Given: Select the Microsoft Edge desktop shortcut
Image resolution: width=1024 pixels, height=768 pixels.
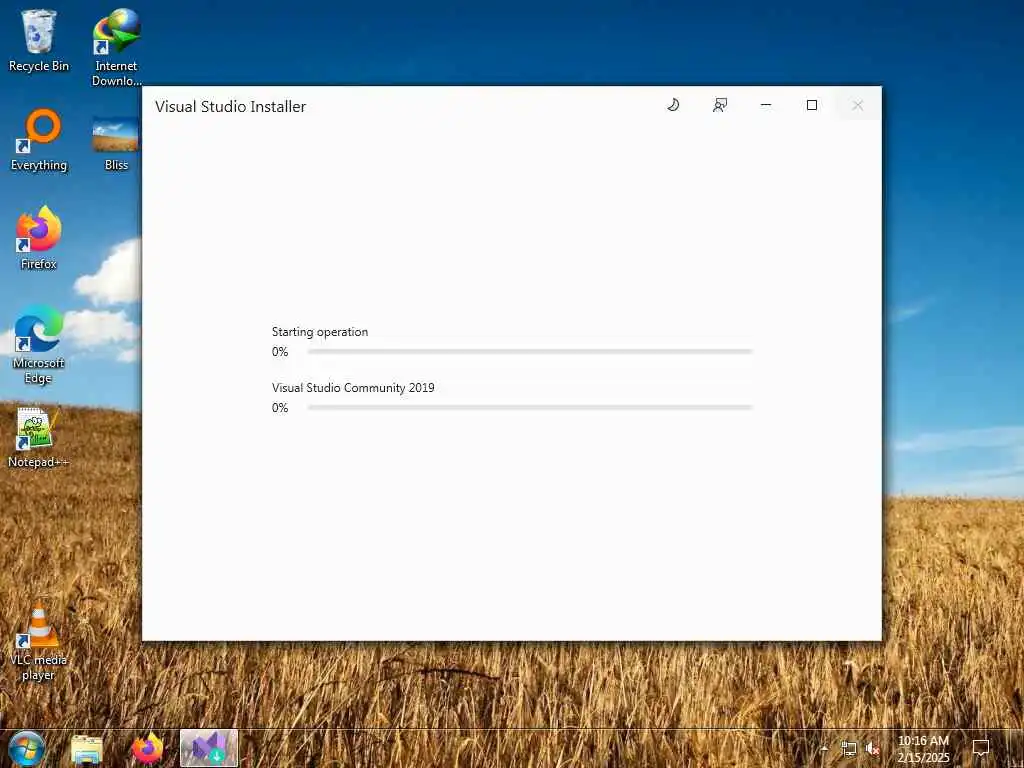Looking at the screenshot, I should pyautogui.click(x=39, y=345).
